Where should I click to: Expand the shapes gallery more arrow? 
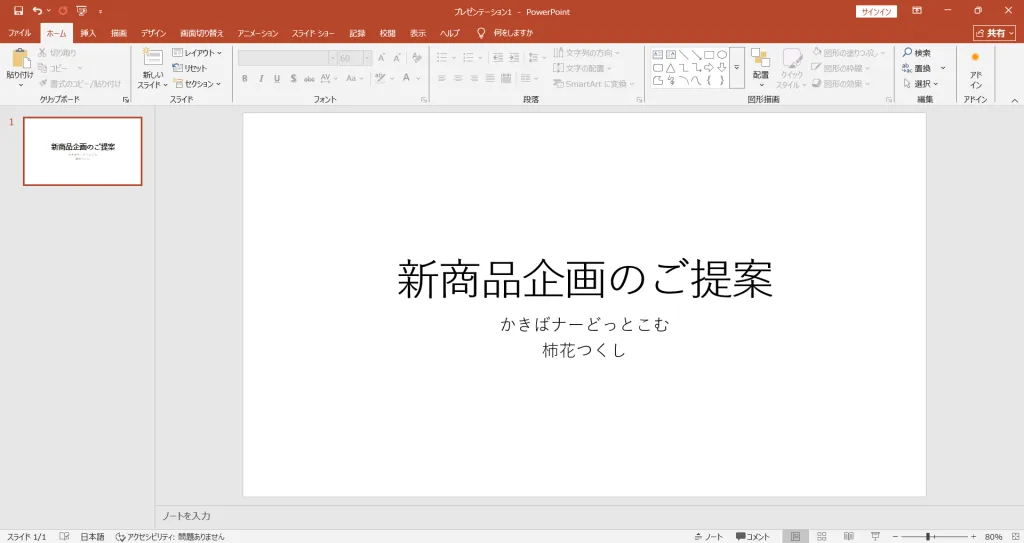tap(737, 68)
